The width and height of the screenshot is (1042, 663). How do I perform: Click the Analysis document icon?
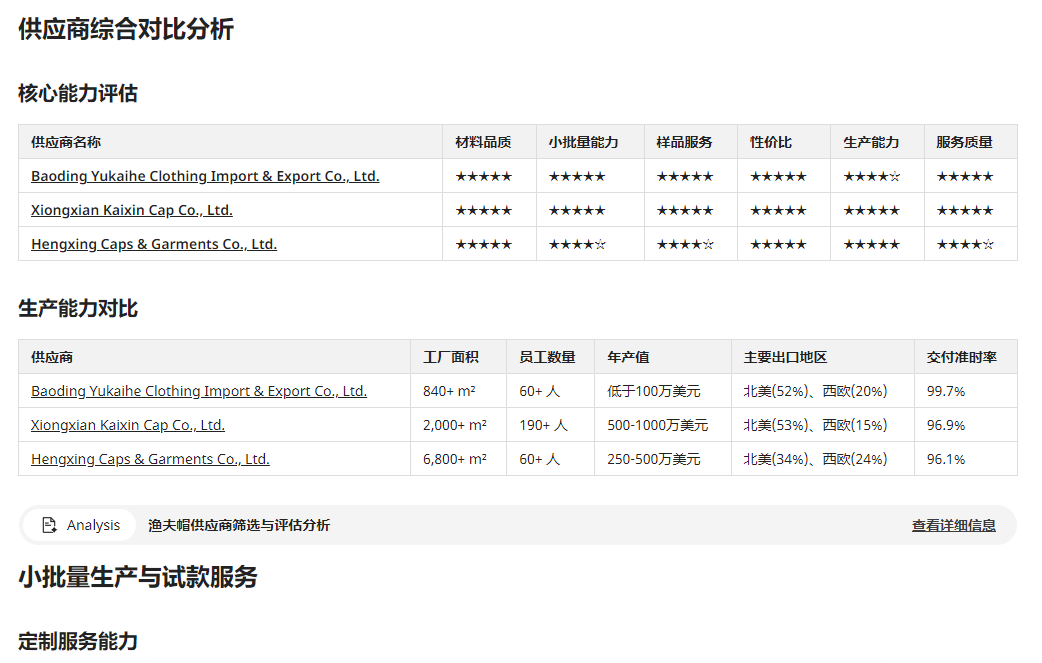pos(49,525)
